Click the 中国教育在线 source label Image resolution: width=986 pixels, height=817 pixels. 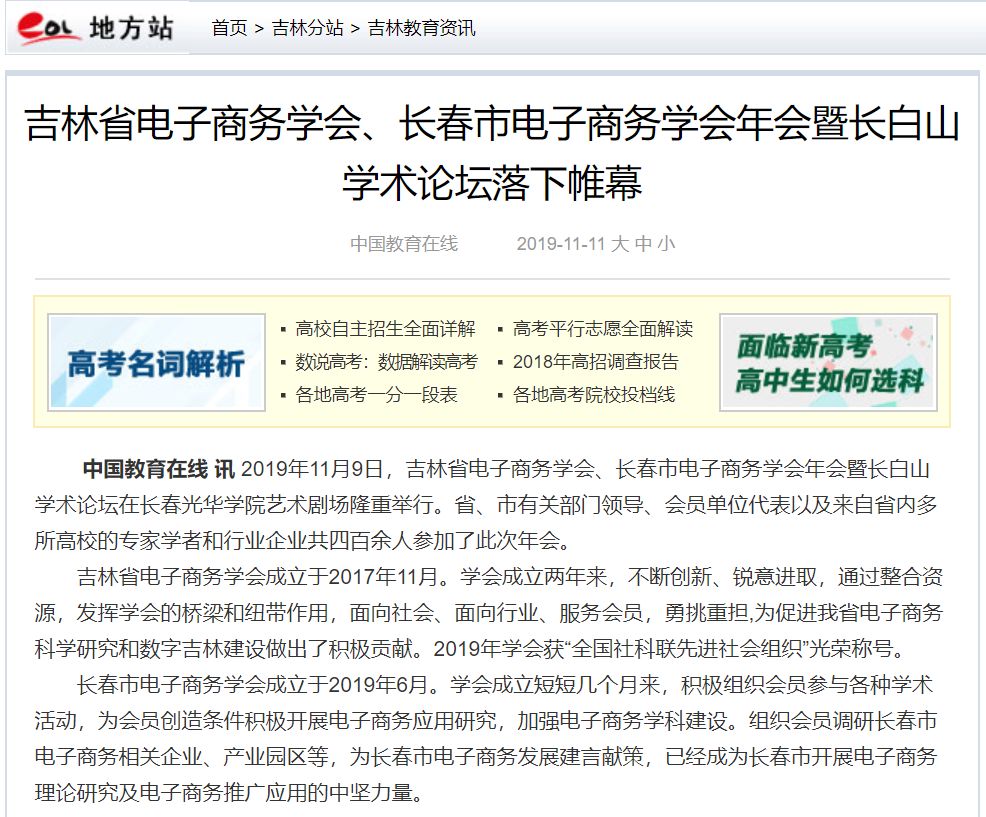point(404,244)
